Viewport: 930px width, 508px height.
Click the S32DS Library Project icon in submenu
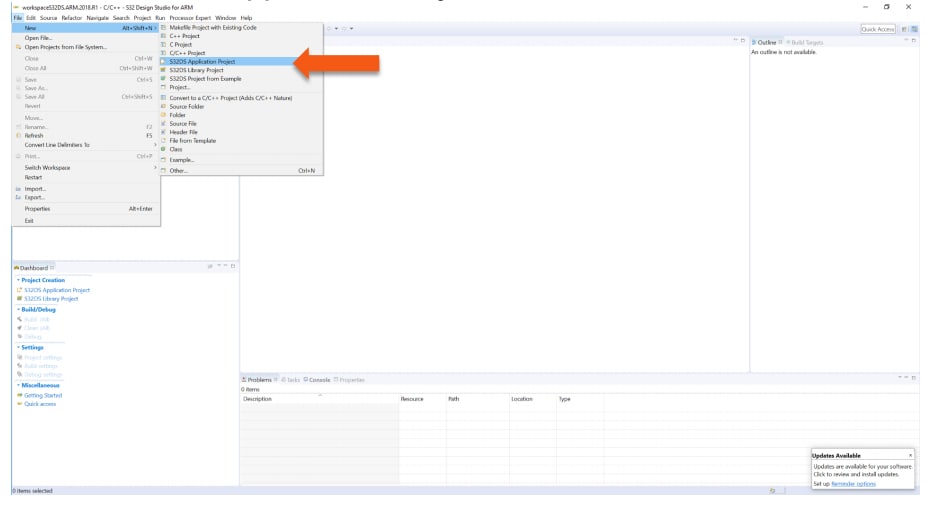pyautogui.click(x=164, y=70)
